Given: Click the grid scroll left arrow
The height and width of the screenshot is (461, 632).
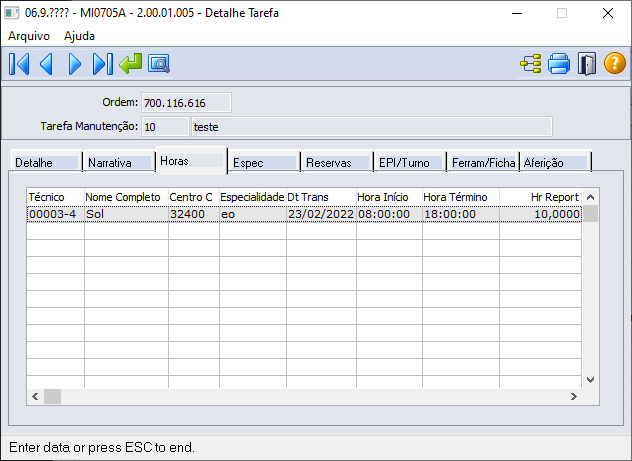Looking at the screenshot, I should pos(35,397).
